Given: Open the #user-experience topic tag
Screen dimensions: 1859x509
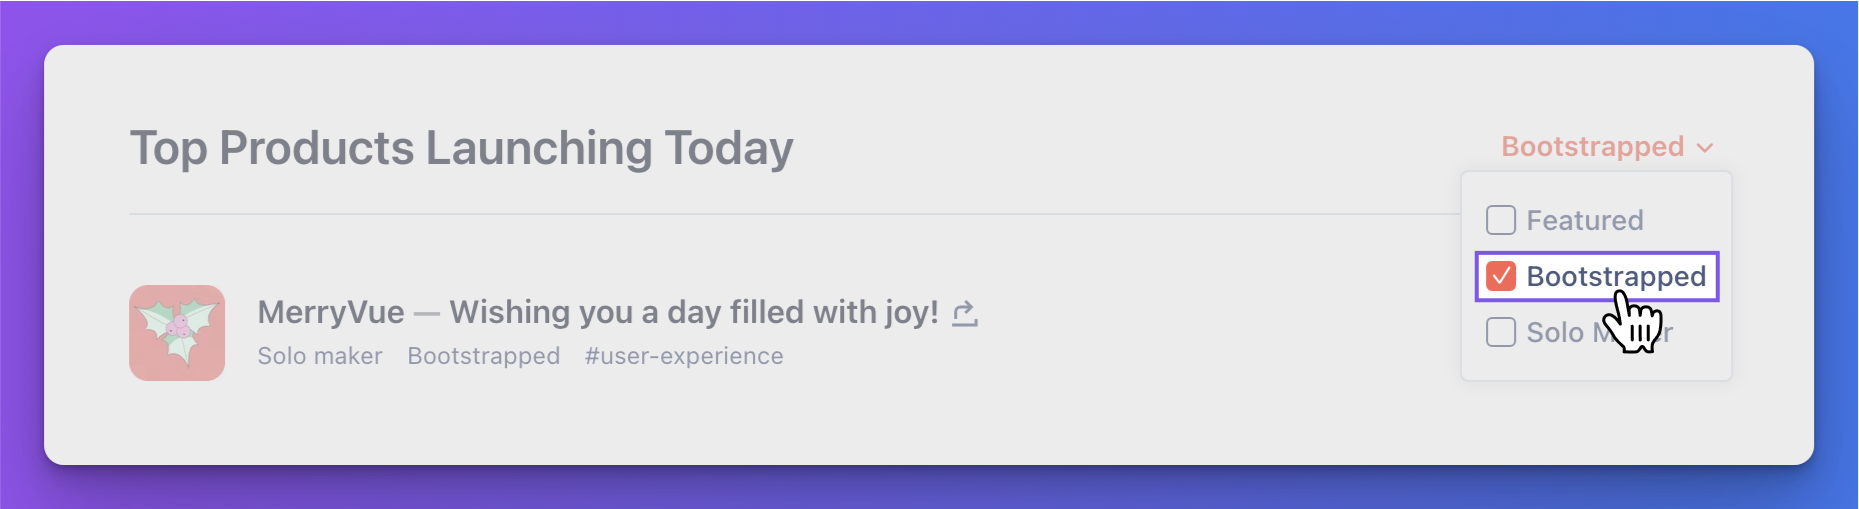Looking at the screenshot, I should point(684,356).
